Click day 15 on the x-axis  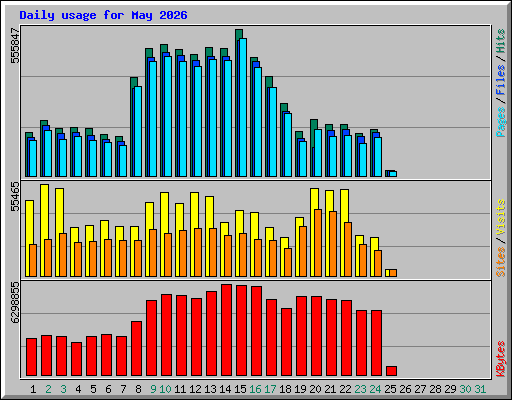(241, 389)
